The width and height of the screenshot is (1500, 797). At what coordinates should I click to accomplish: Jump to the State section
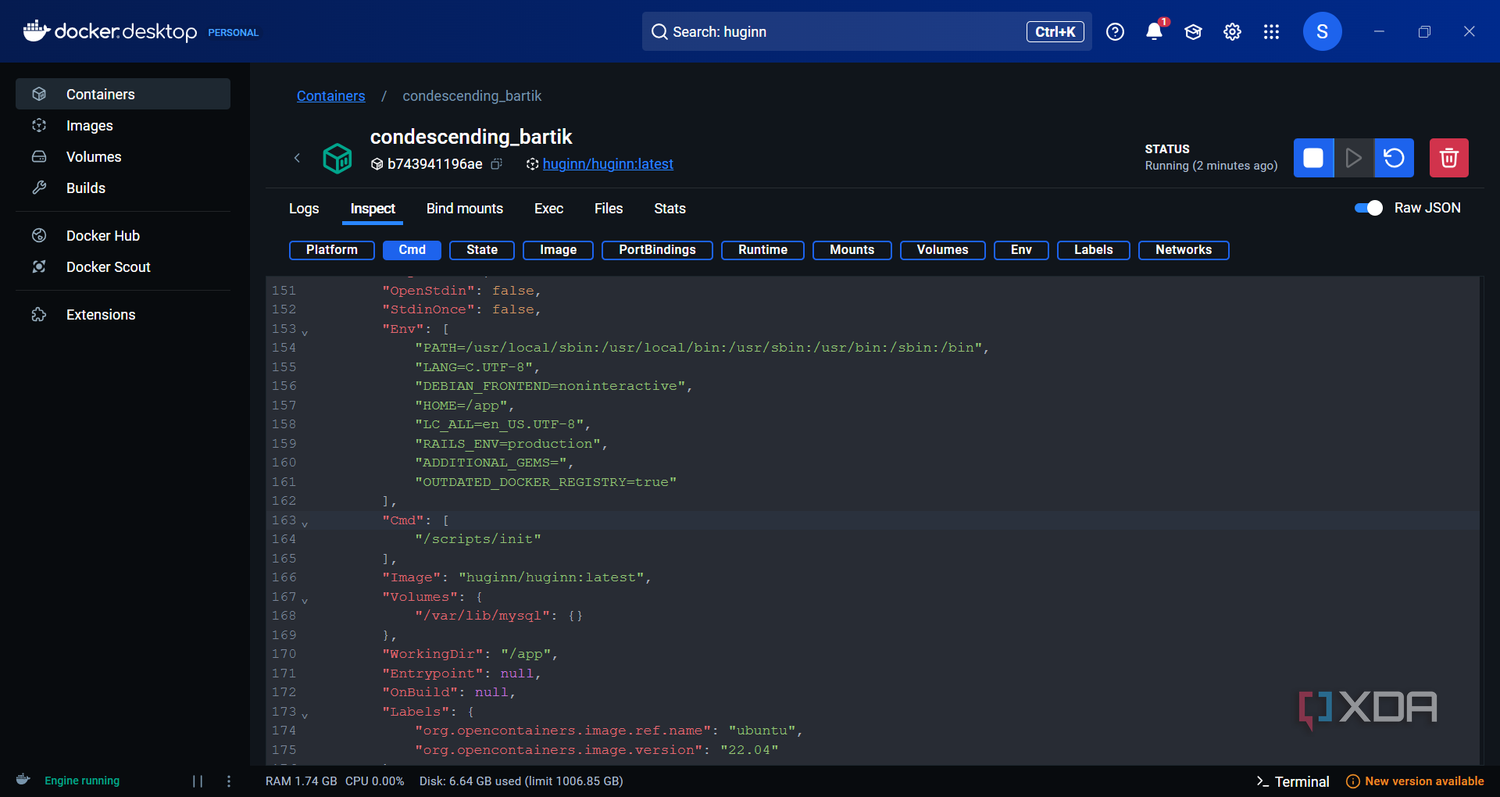482,250
